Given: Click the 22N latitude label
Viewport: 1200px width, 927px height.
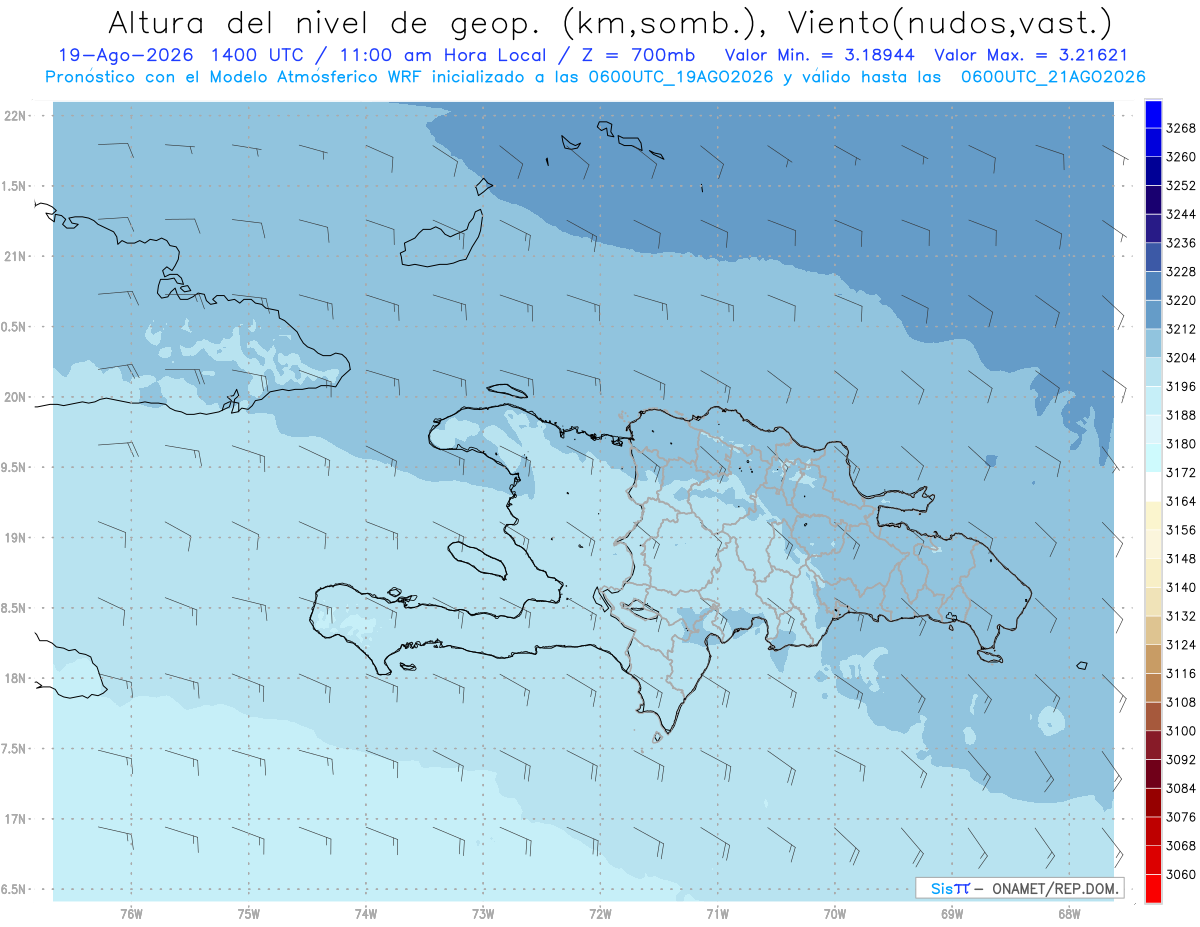Looking at the screenshot, I should coord(16,116).
